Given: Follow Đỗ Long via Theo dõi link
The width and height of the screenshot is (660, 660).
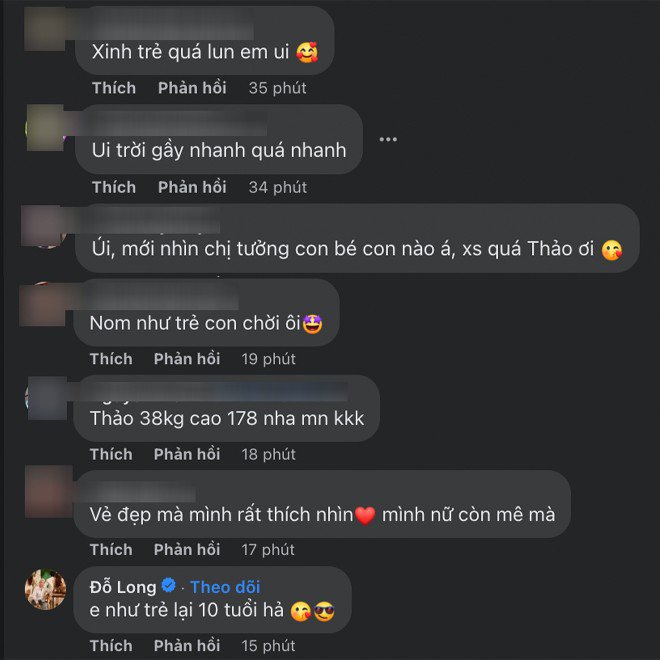Looking at the screenshot, I should coord(225,587).
